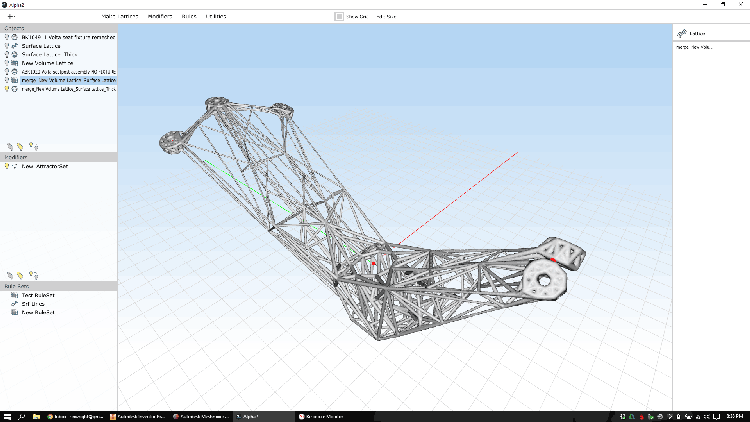Click the merge object text in the right panel
Image resolution: width=750 pixels, height=422 pixels.
(694, 47)
